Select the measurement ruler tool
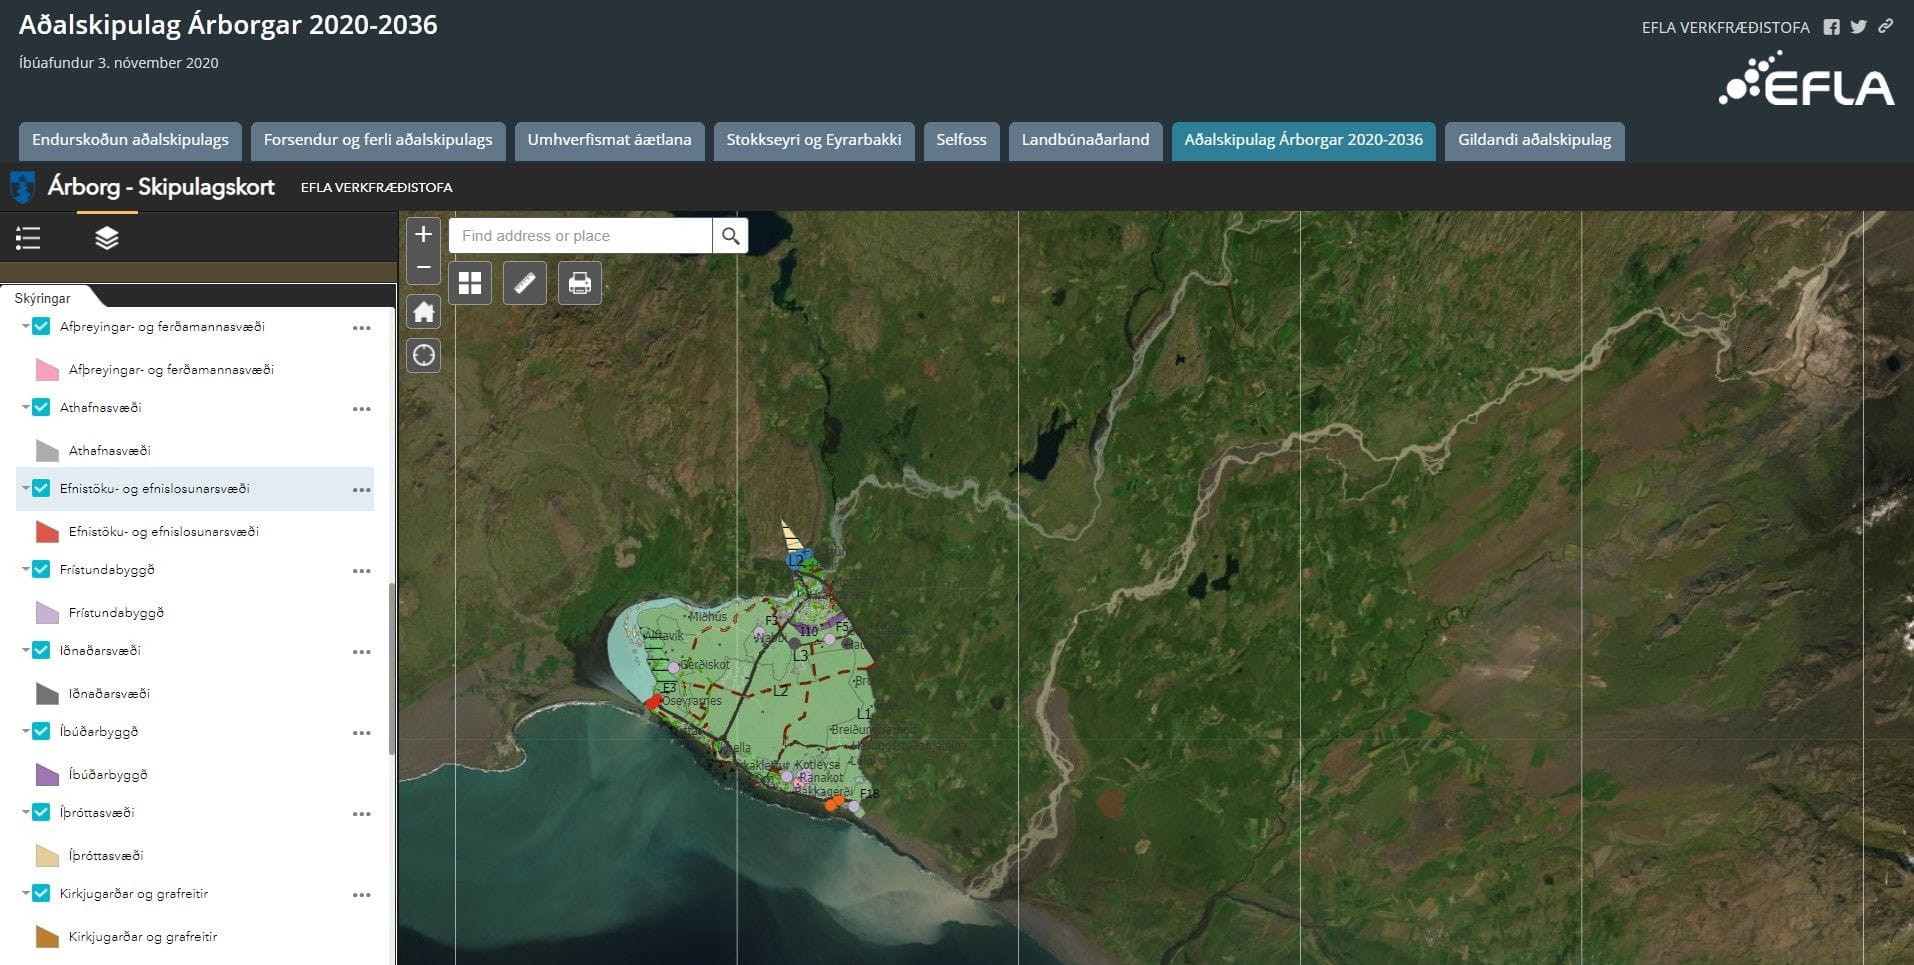This screenshot has width=1914, height=965. [x=525, y=283]
